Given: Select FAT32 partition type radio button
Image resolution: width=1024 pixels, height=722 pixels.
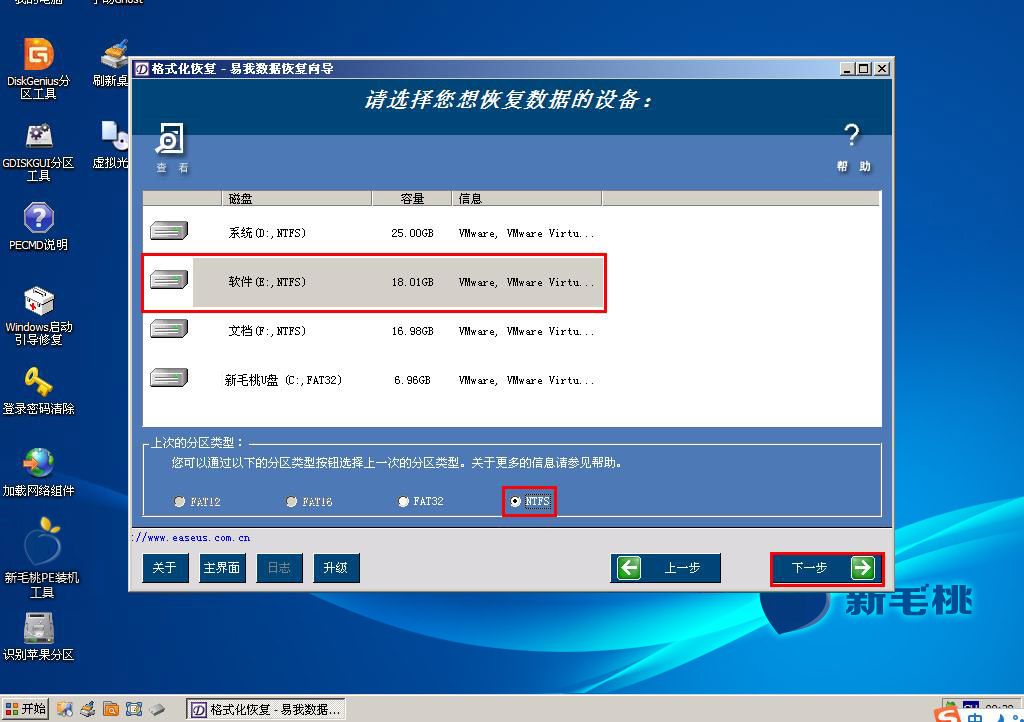Looking at the screenshot, I should pyautogui.click(x=403, y=501).
